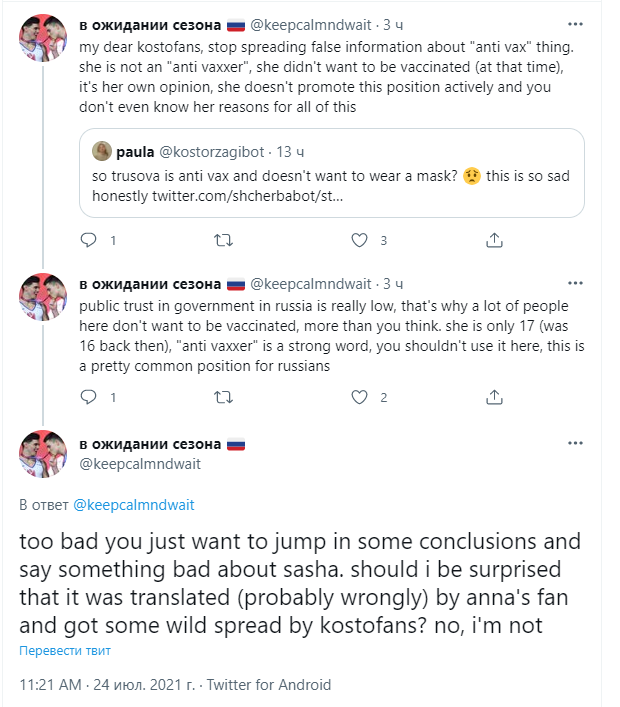Open more options menu on first tweet
The height and width of the screenshot is (707, 620).
pos(575,23)
